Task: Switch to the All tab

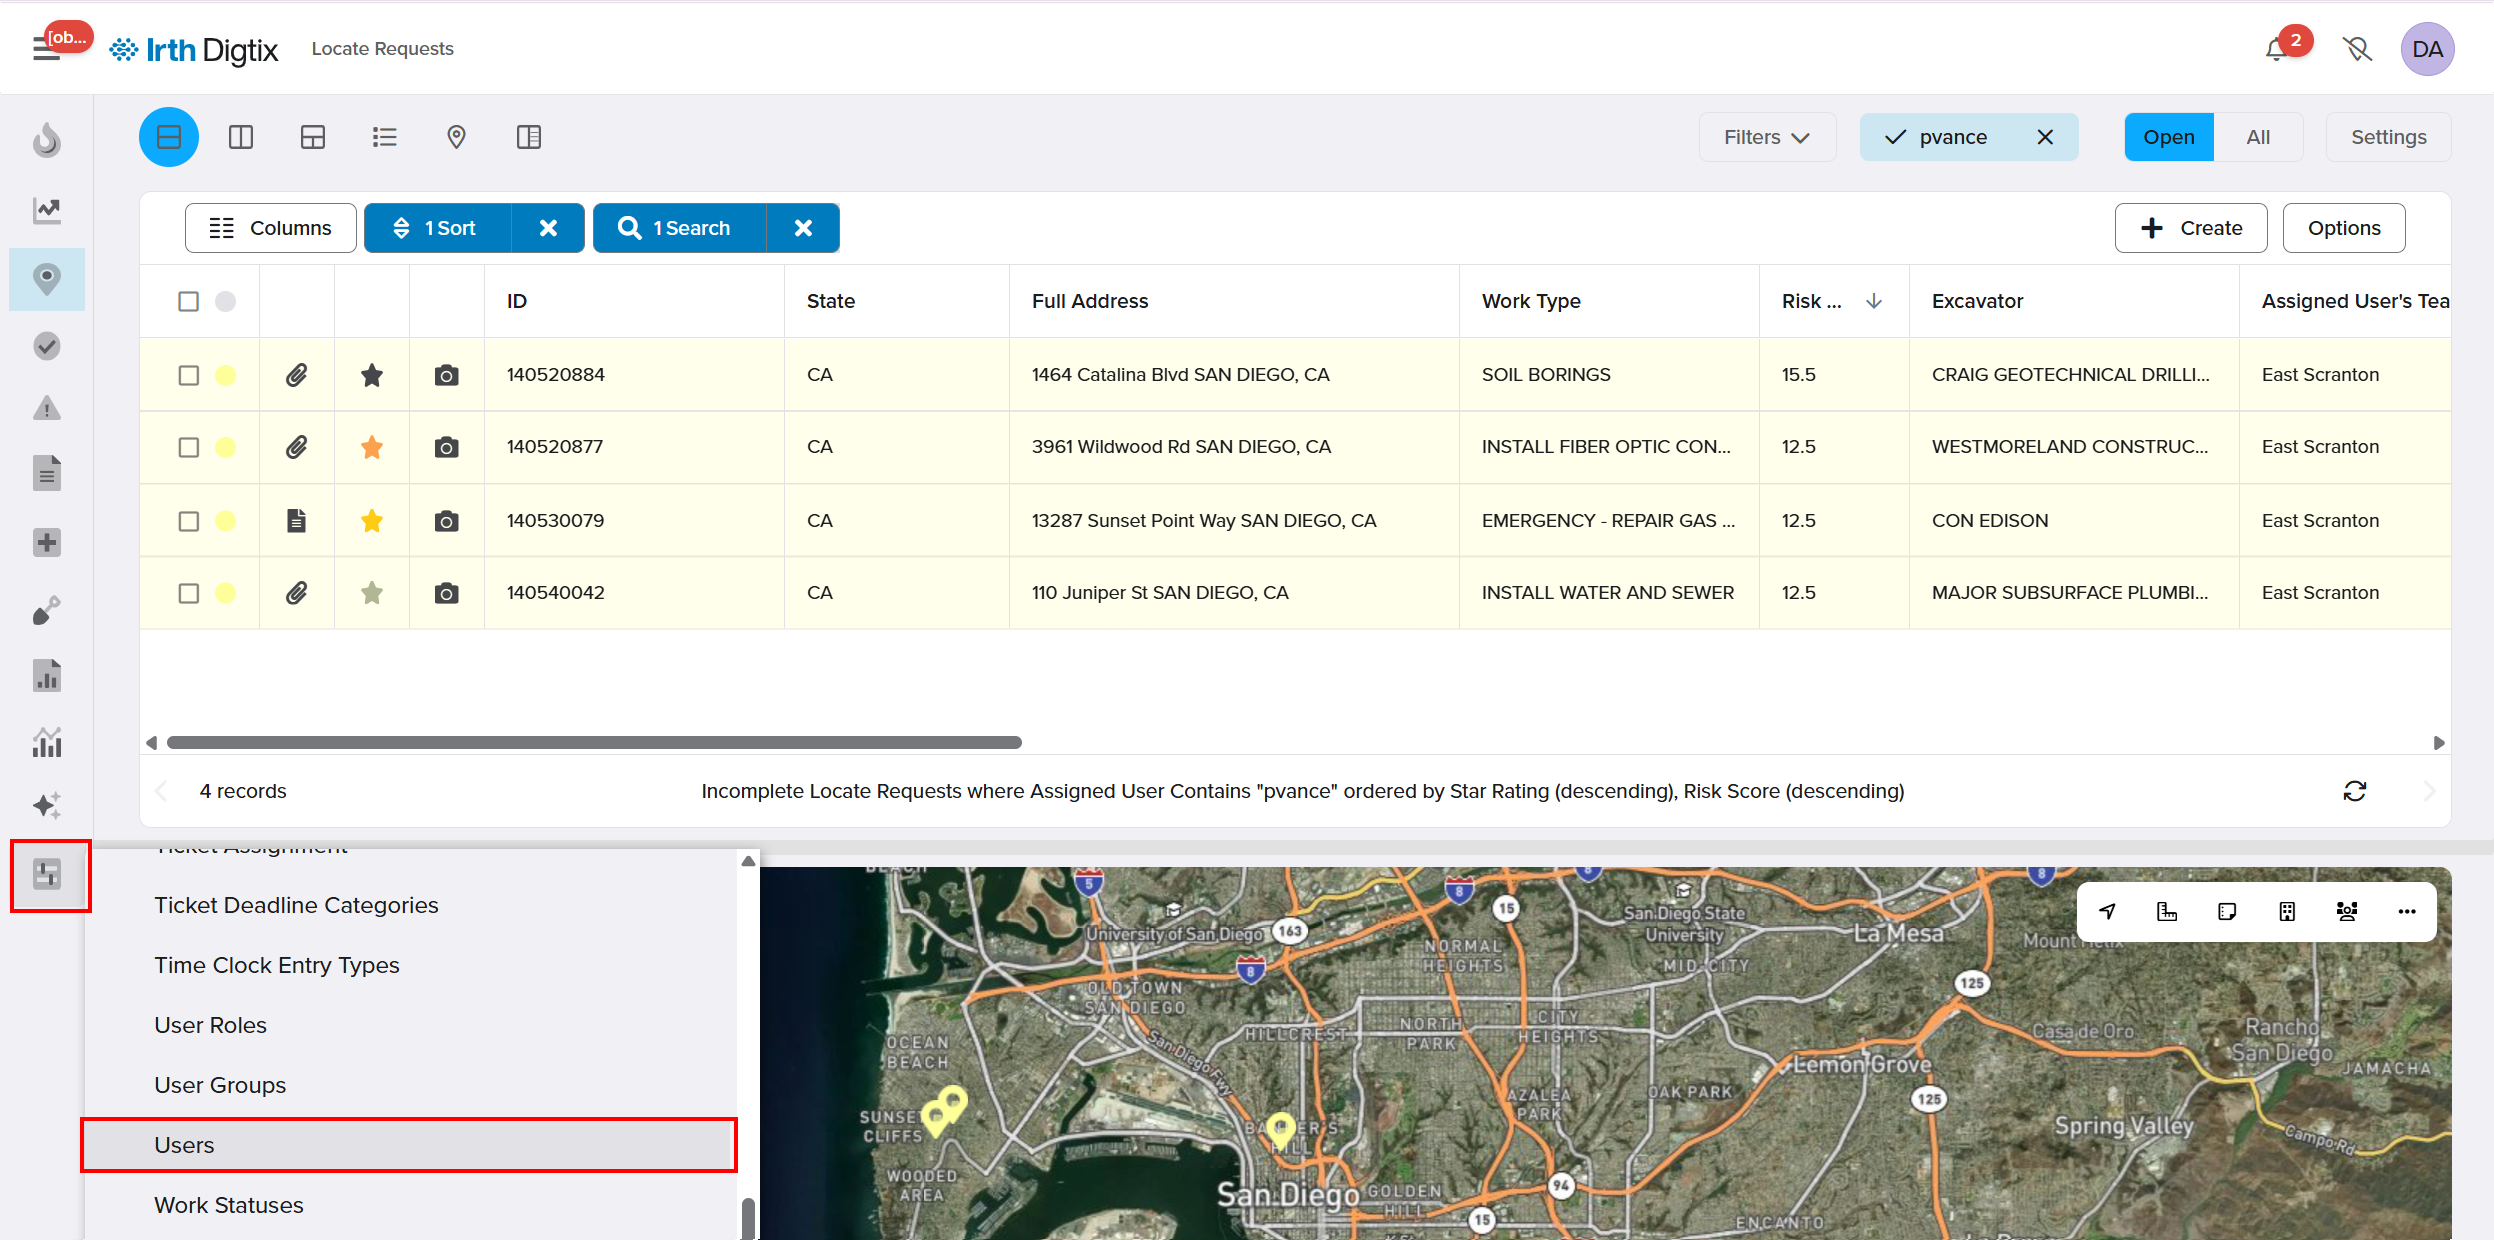Action: pyautogui.click(x=2257, y=137)
